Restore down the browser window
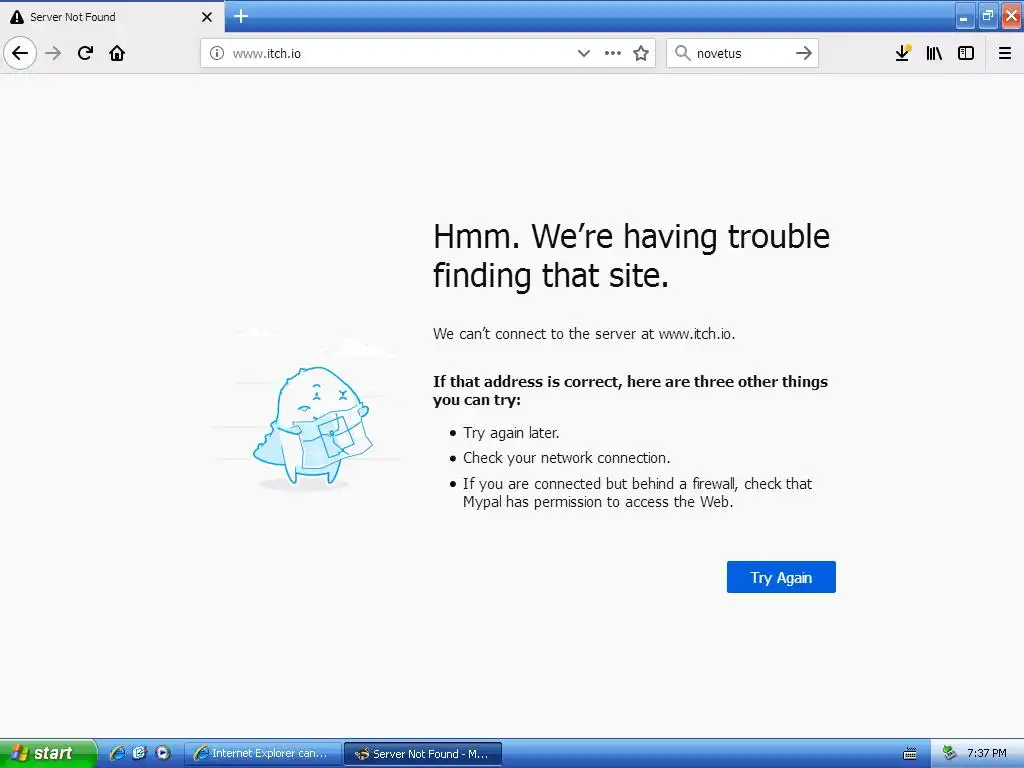The width and height of the screenshot is (1024, 768). (988, 16)
